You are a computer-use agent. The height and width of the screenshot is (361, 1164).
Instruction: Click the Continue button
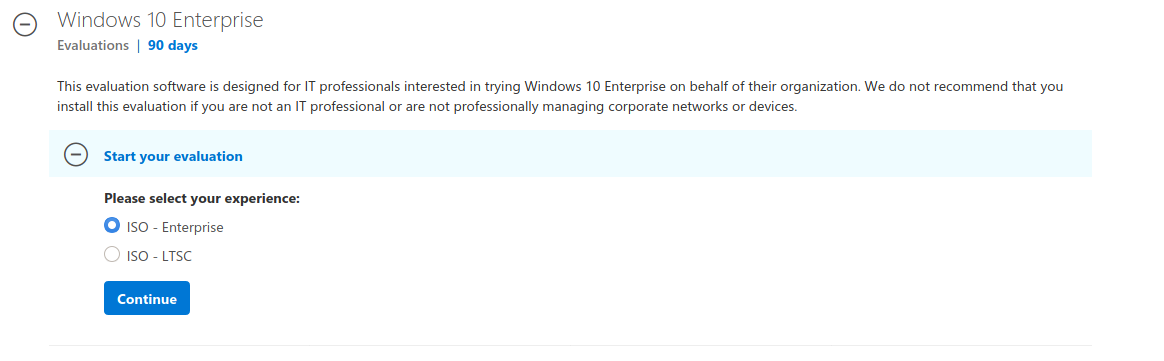pos(147,298)
